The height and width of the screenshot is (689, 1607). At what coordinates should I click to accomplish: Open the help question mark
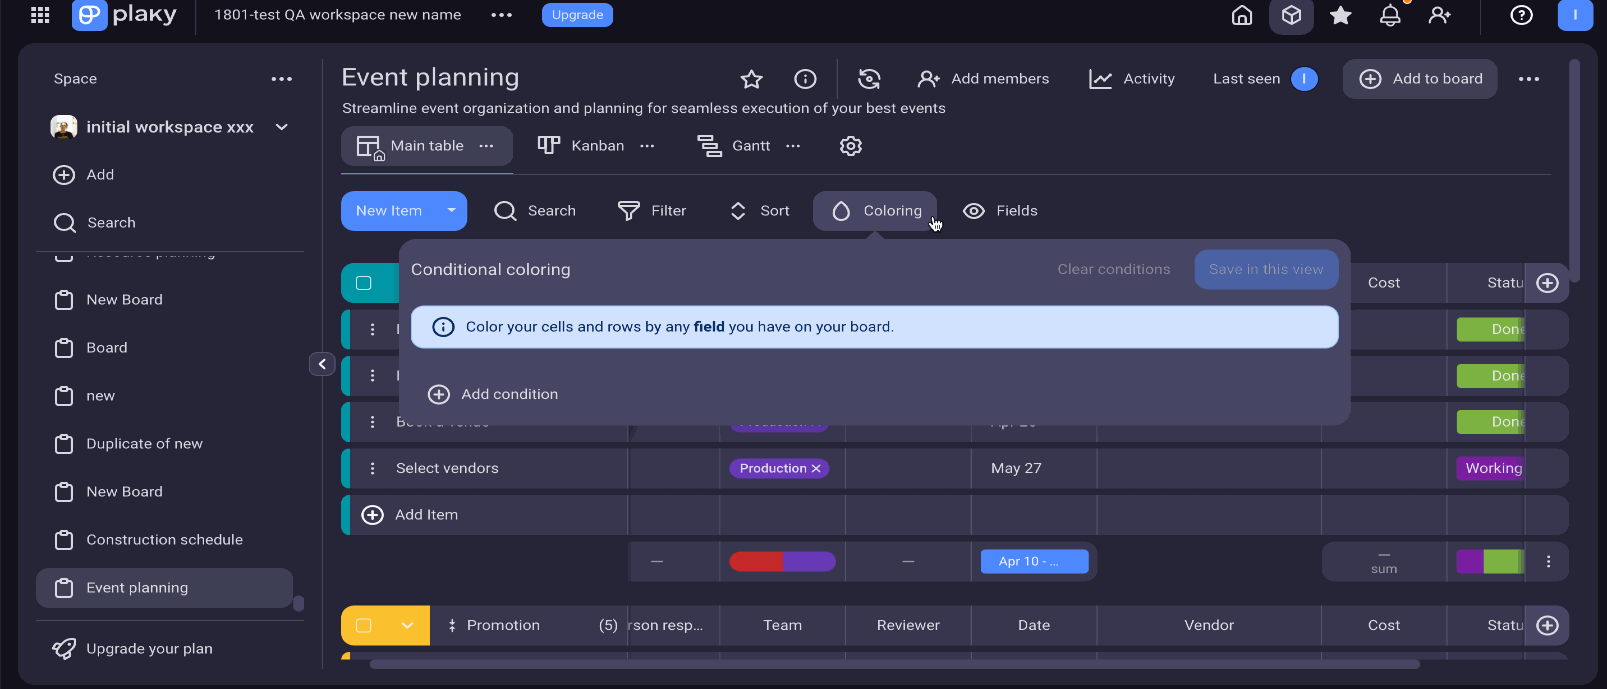pos(1522,15)
